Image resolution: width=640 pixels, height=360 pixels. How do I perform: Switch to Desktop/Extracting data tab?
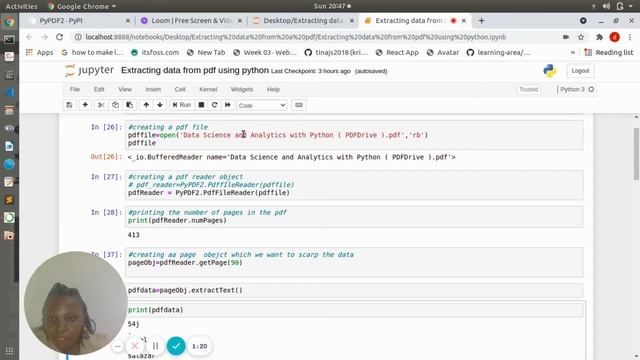(x=302, y=20)
